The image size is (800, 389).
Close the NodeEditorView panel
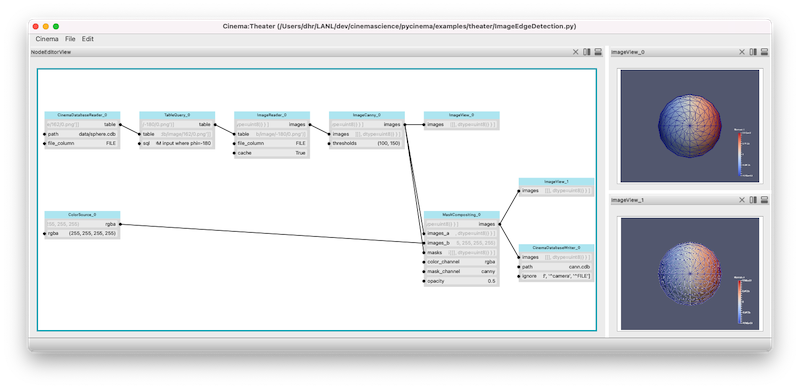click(x=576, y=52)
